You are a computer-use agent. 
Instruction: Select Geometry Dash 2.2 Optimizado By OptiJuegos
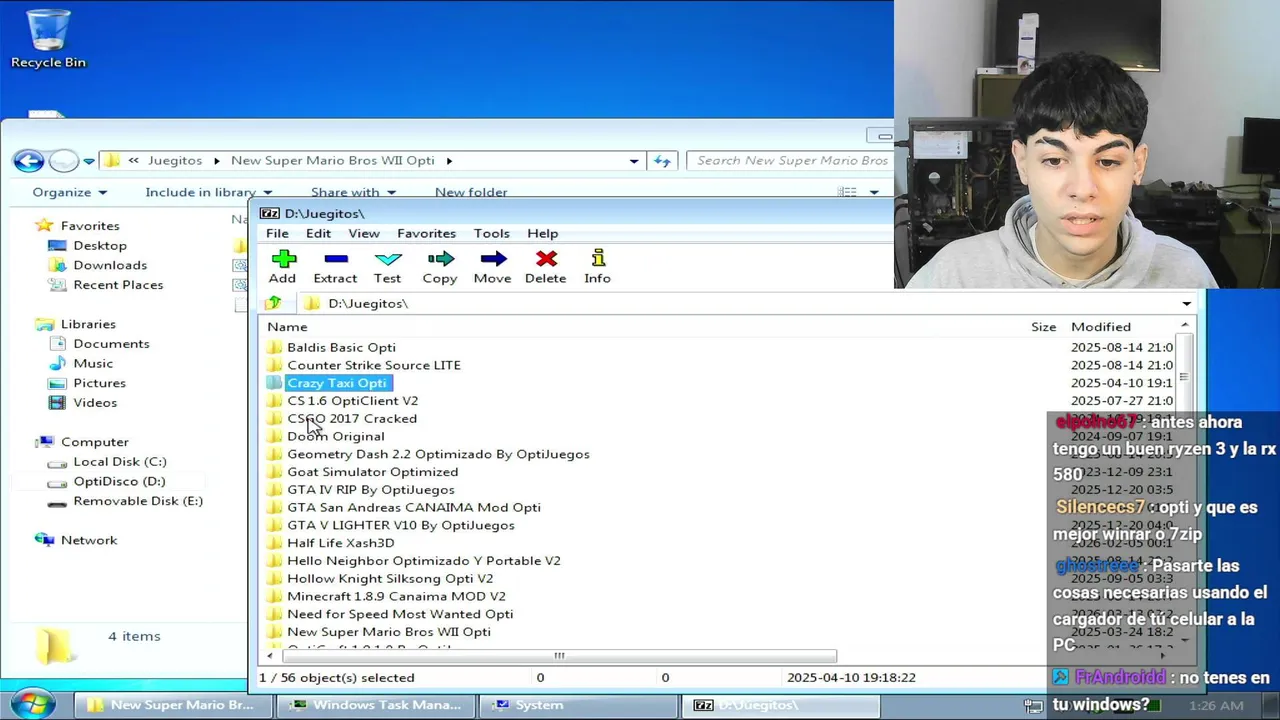438,454
